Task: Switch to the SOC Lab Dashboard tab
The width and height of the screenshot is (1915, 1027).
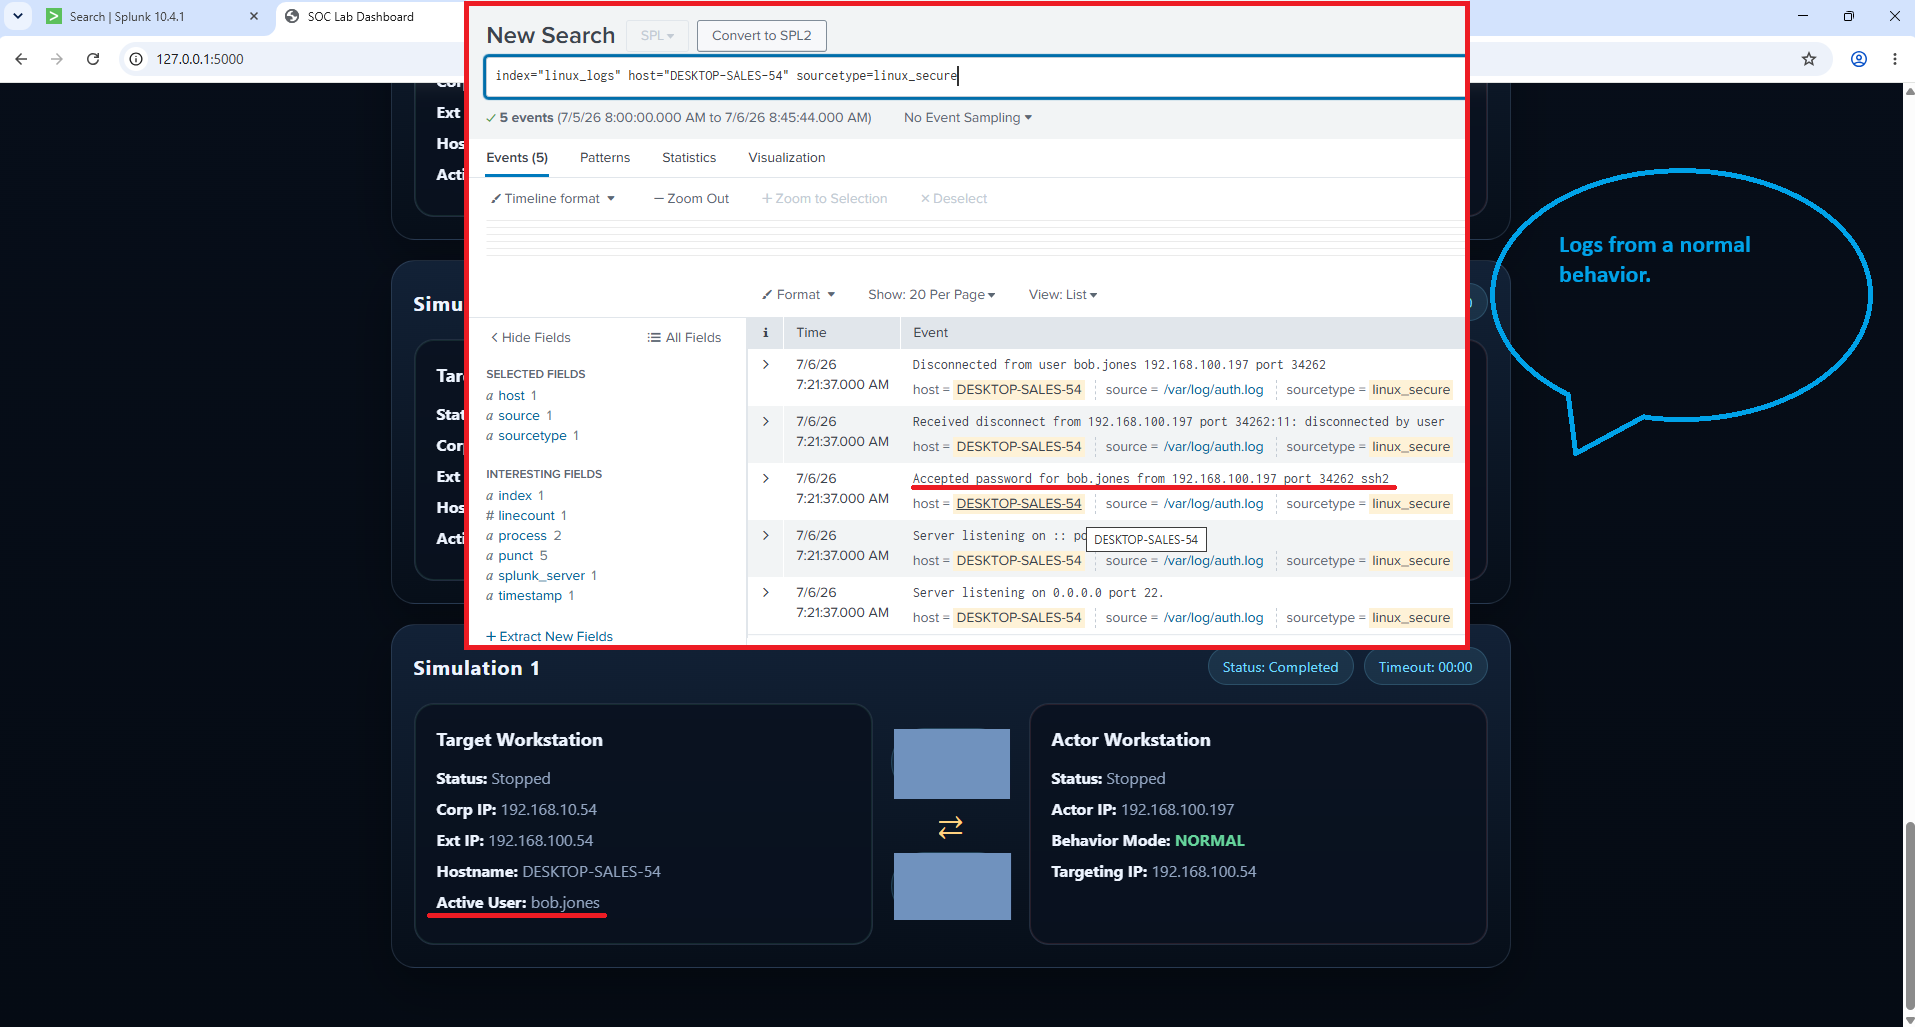Action: tap(360, 16)
